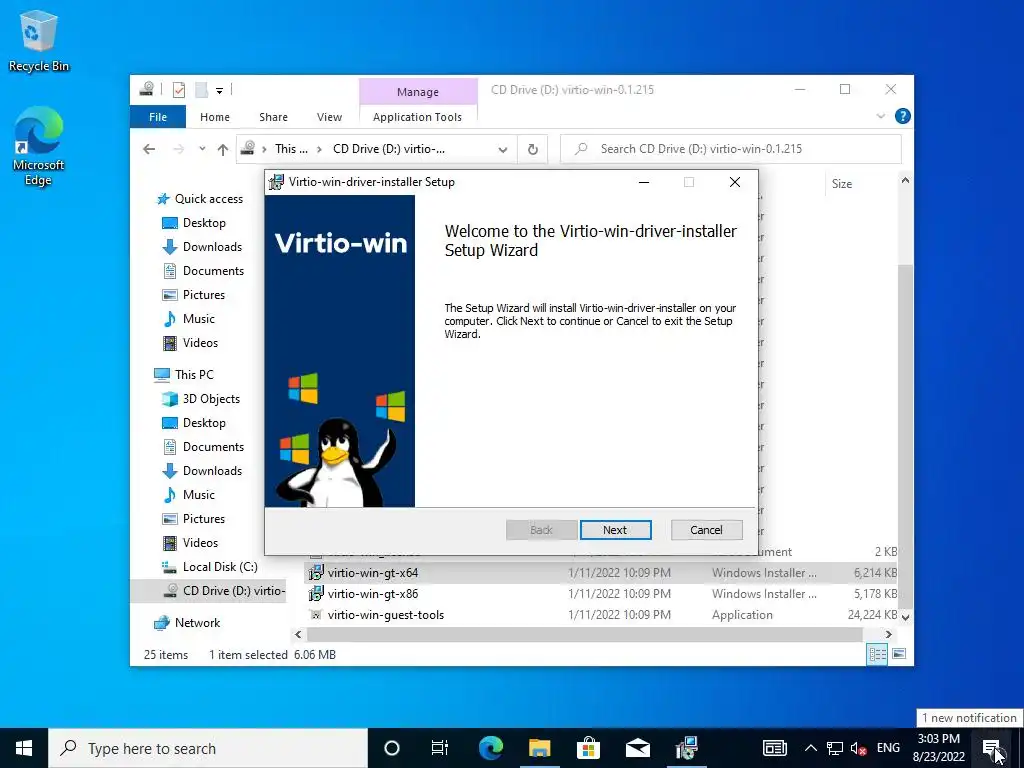Expand the address bar history dropdown
Viewport: 1024px width, 768px height.
503,150
